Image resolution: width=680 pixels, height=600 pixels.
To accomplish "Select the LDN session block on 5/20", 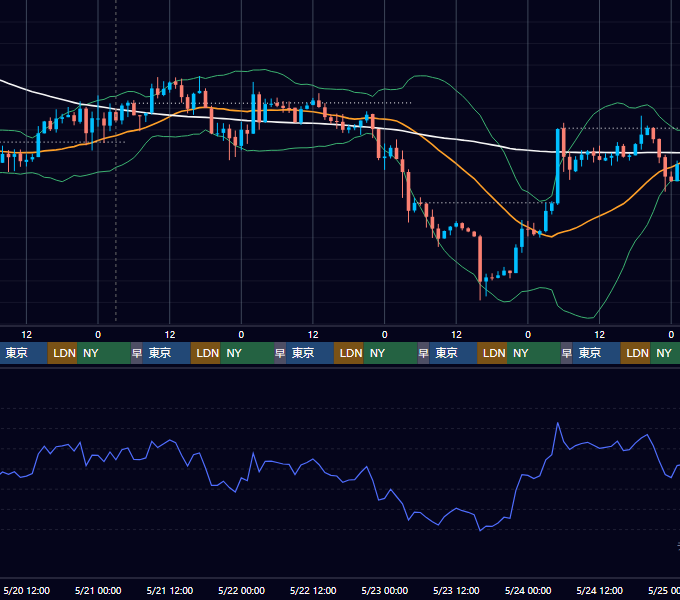I will point(62,353).
